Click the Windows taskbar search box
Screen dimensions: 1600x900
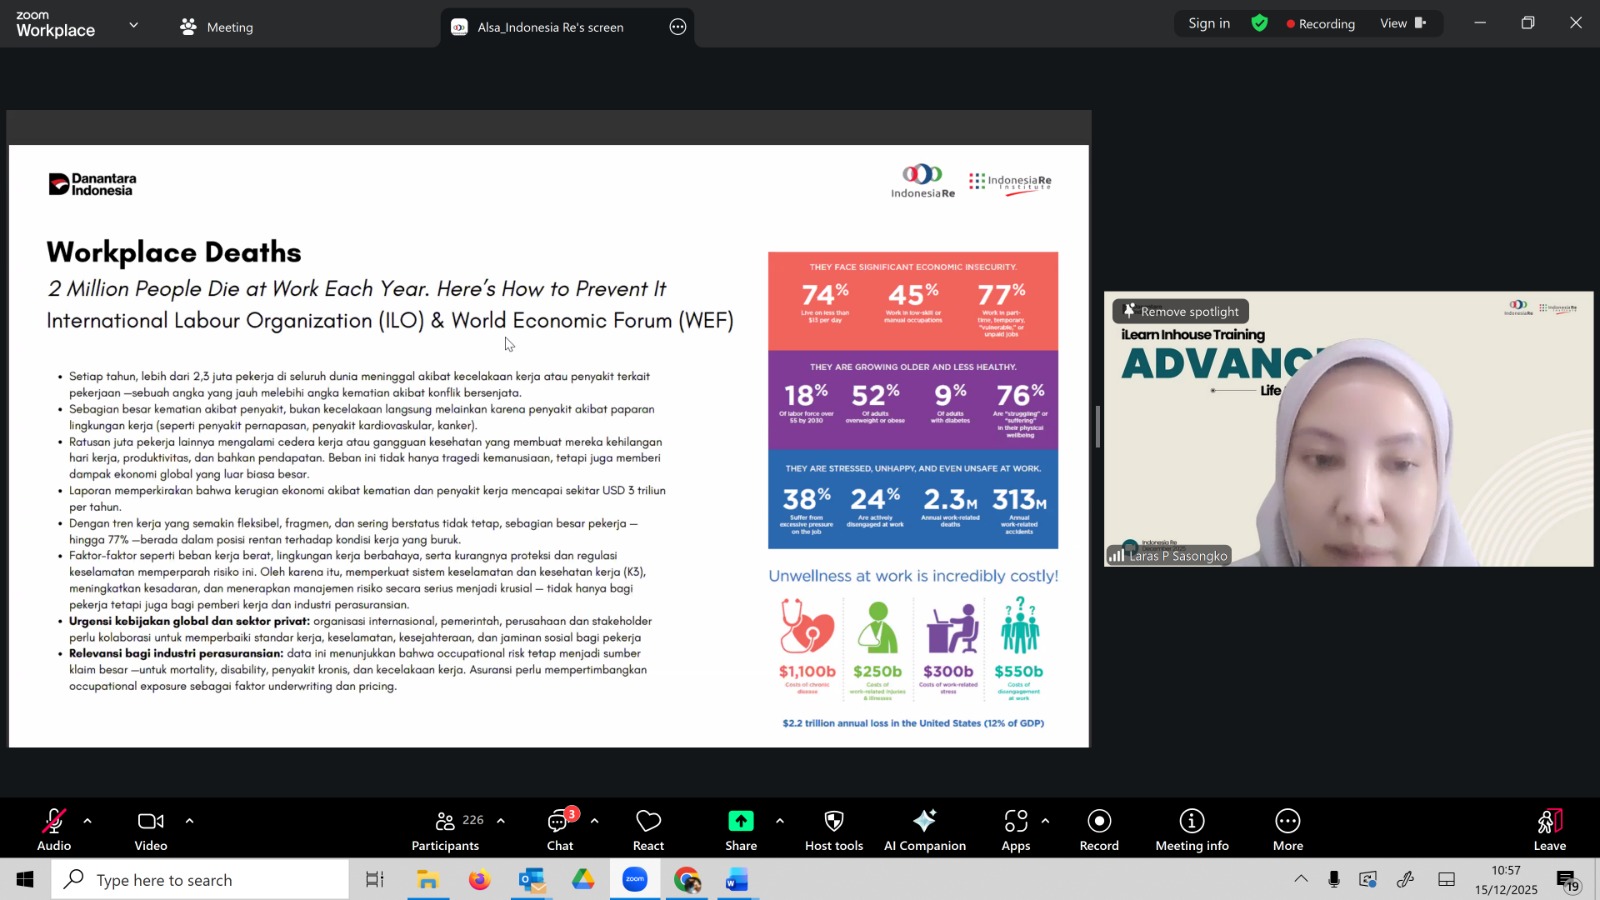[200, 880]
